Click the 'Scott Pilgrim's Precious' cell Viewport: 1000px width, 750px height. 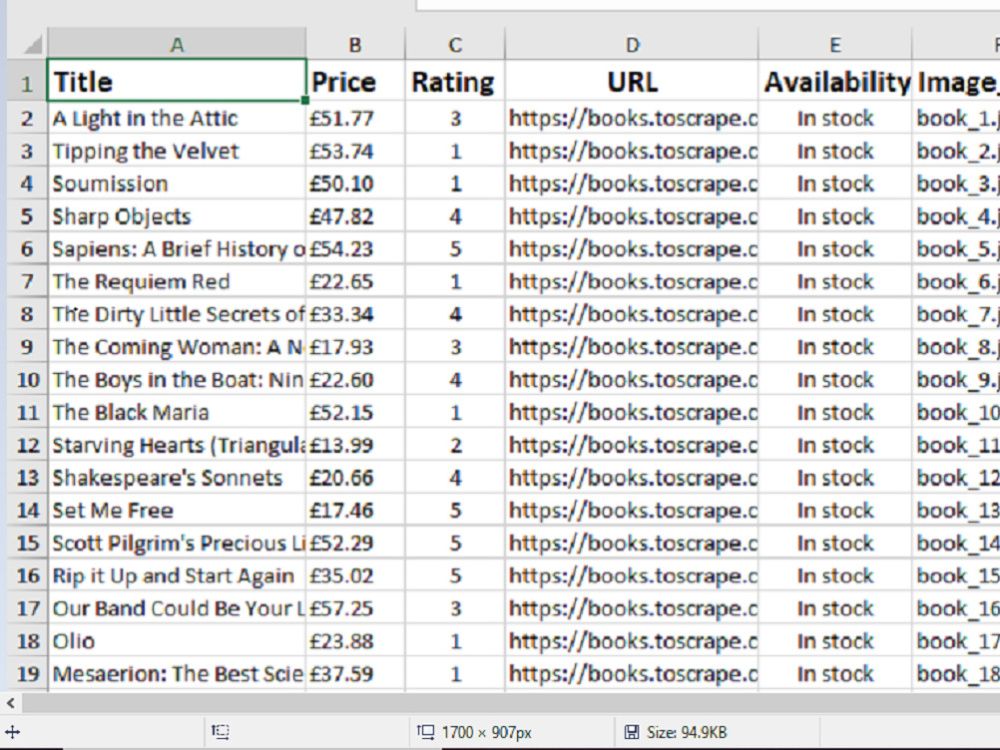(177, 543)
